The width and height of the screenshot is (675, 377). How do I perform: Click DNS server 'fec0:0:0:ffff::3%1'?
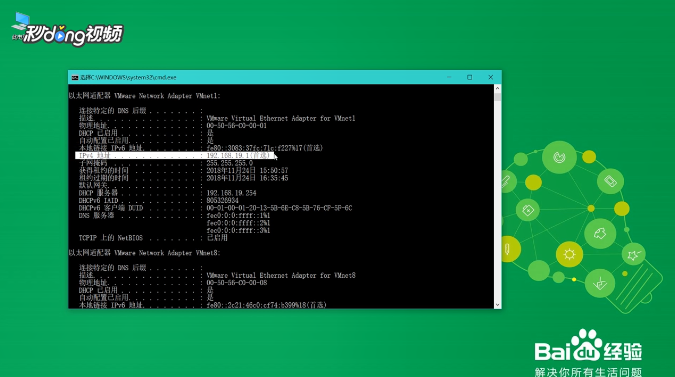[x=238, y=231]
